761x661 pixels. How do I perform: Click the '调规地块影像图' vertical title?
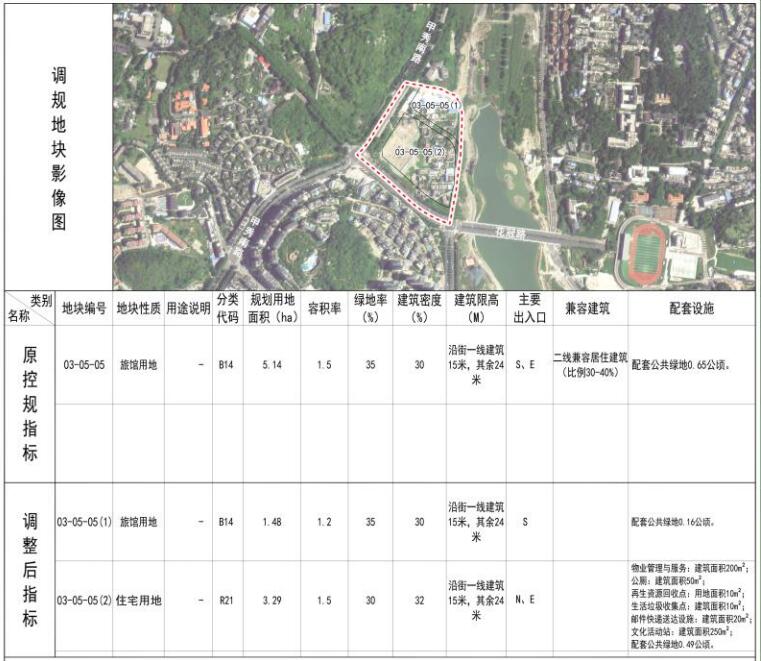pyautogui.click(x=59, y=149)
